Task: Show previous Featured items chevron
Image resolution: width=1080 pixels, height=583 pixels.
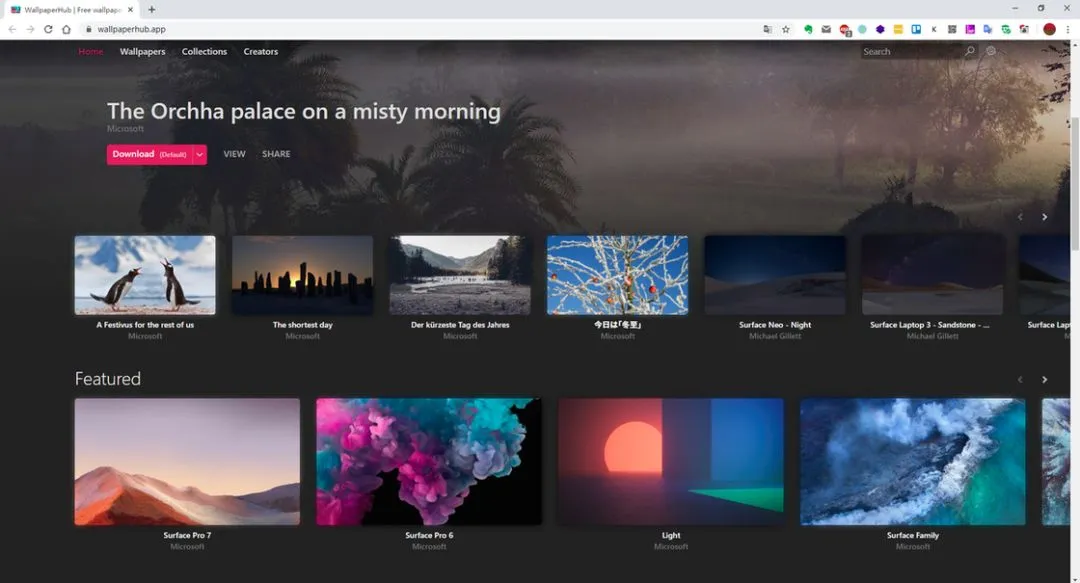Action: coord(1020,380)
